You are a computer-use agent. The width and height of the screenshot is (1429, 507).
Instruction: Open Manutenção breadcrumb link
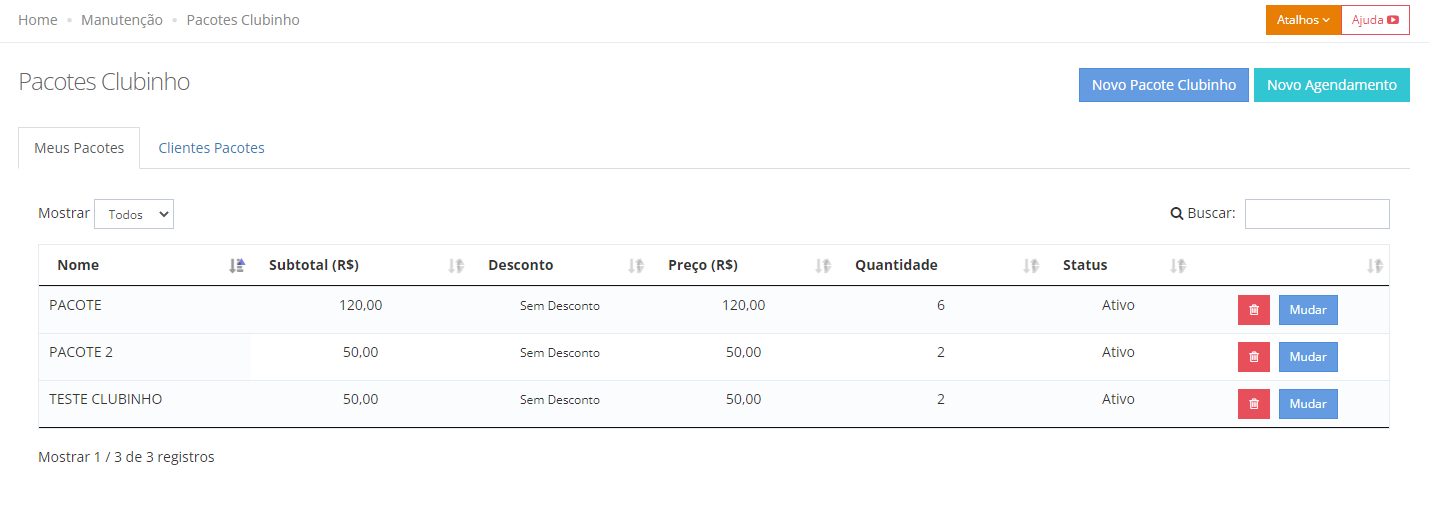click(x=122, y=20)
